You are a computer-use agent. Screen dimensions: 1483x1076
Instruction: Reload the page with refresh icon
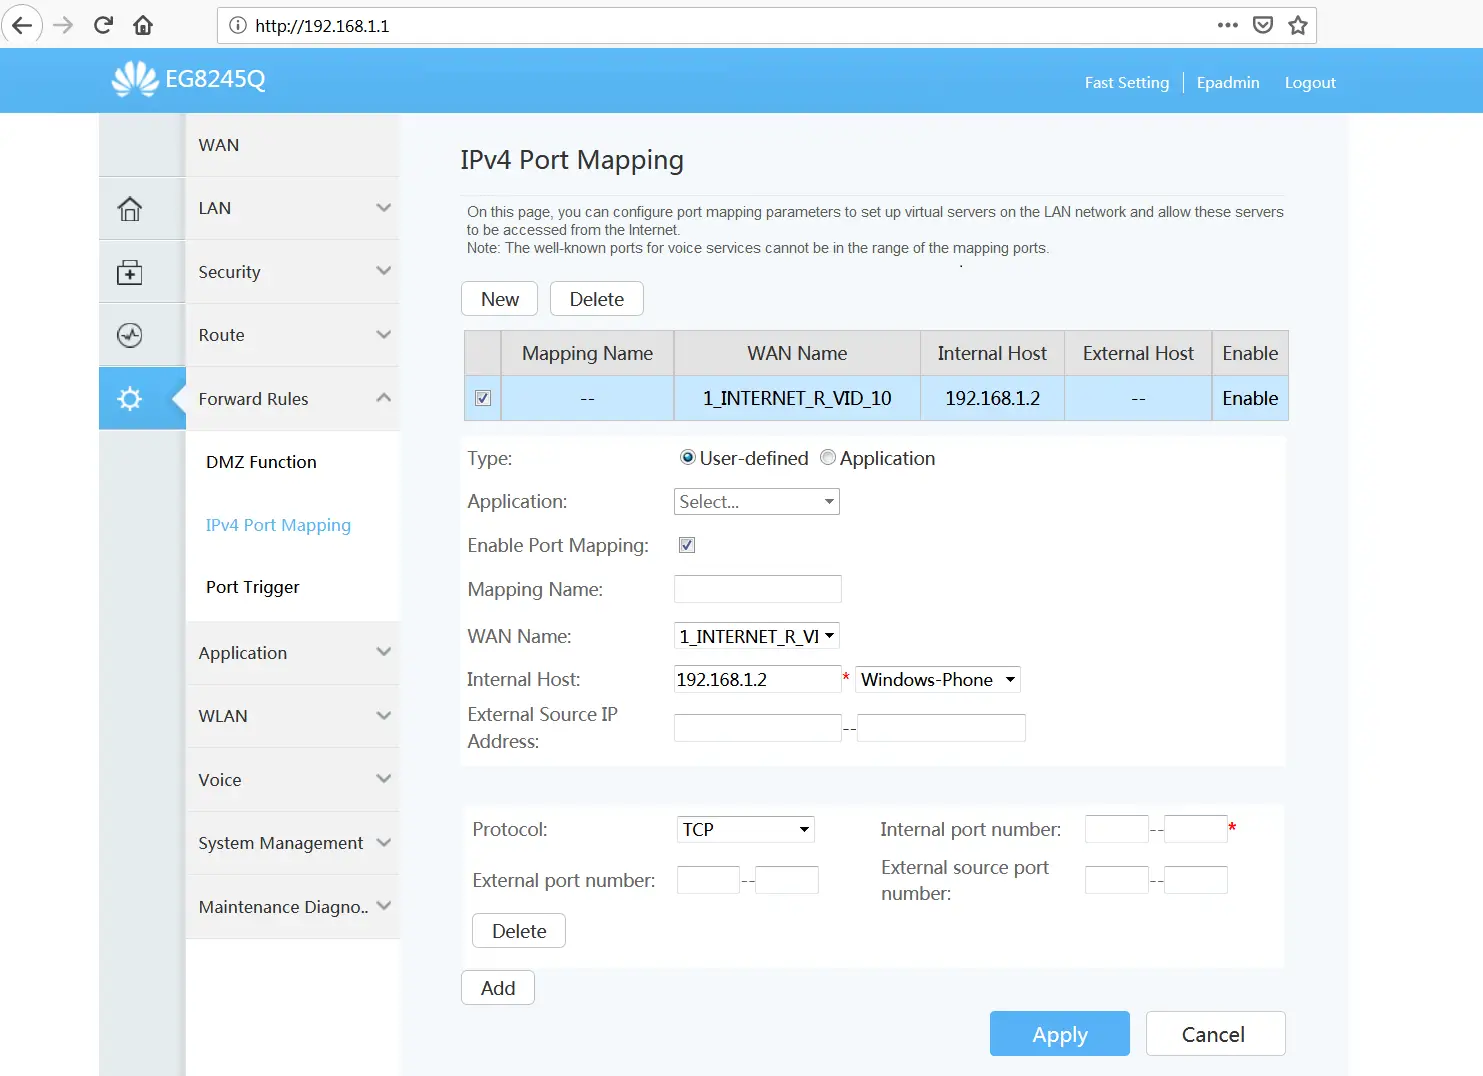[x=103, y=25]
